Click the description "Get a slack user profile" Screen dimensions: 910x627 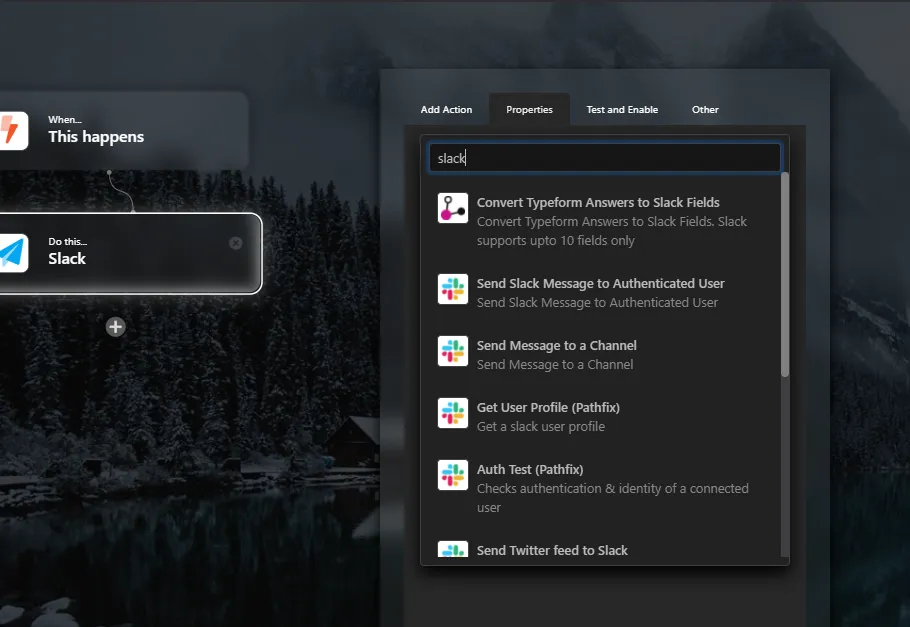click(x=540, y=427)
